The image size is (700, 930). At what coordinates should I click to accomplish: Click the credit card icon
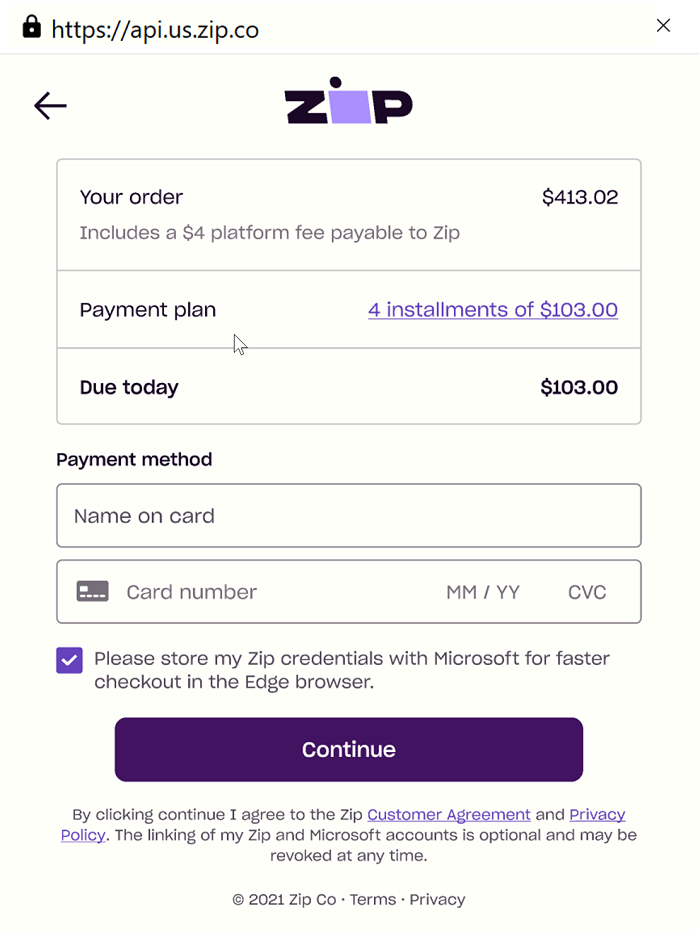pyautogui.click(x=93, y=592)
